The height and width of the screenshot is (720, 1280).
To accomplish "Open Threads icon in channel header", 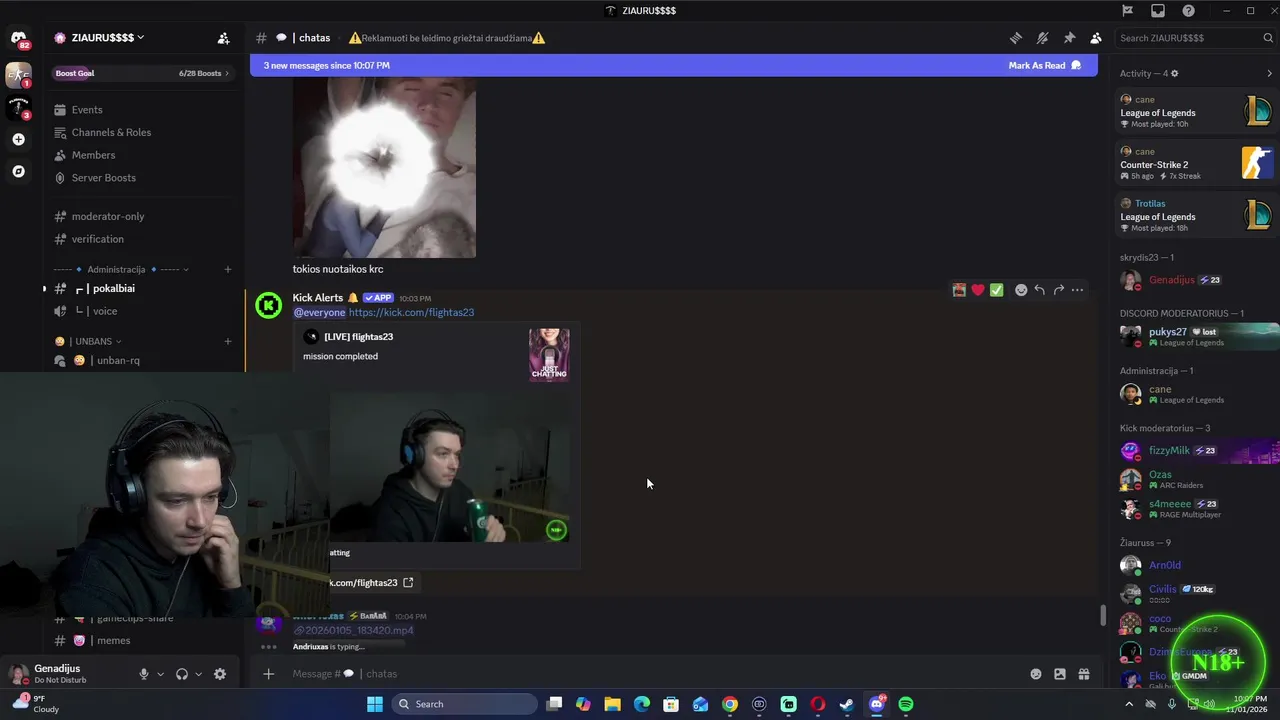I will pos(1016,38).
